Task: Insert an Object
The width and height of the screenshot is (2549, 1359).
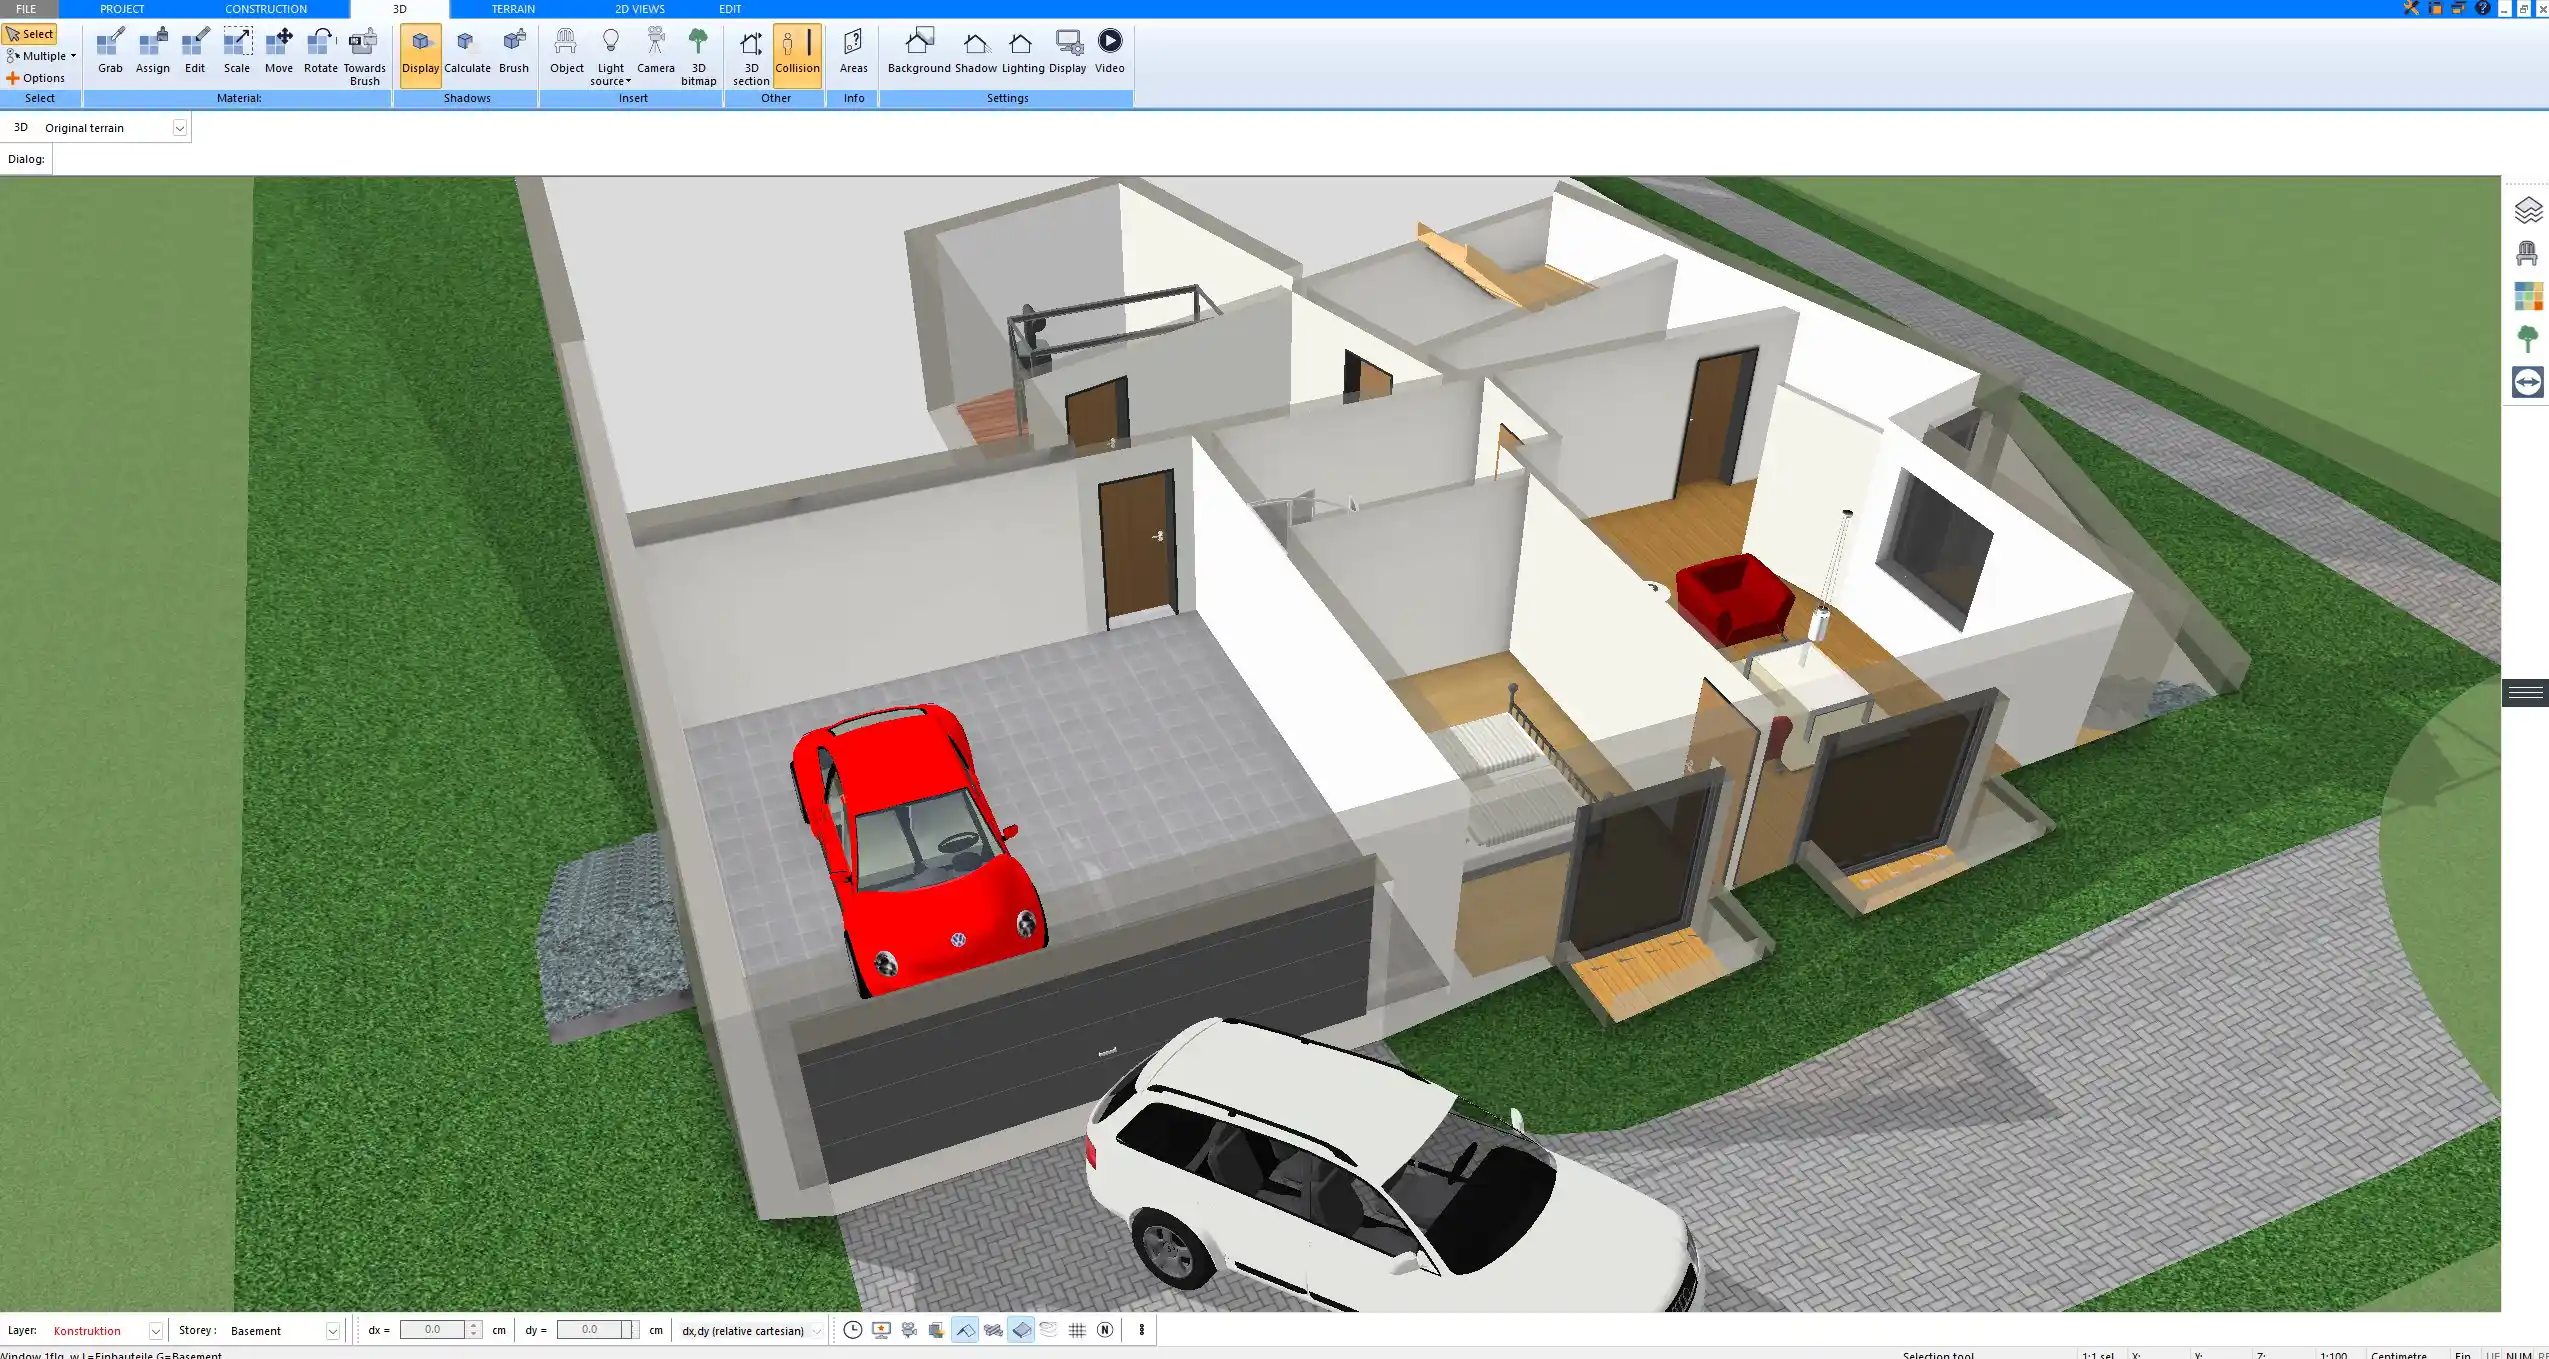Action: click(x=567, y=52)
